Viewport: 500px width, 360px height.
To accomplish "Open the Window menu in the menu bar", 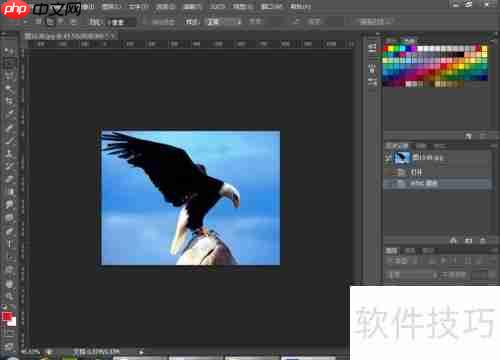I will point(271,6).
